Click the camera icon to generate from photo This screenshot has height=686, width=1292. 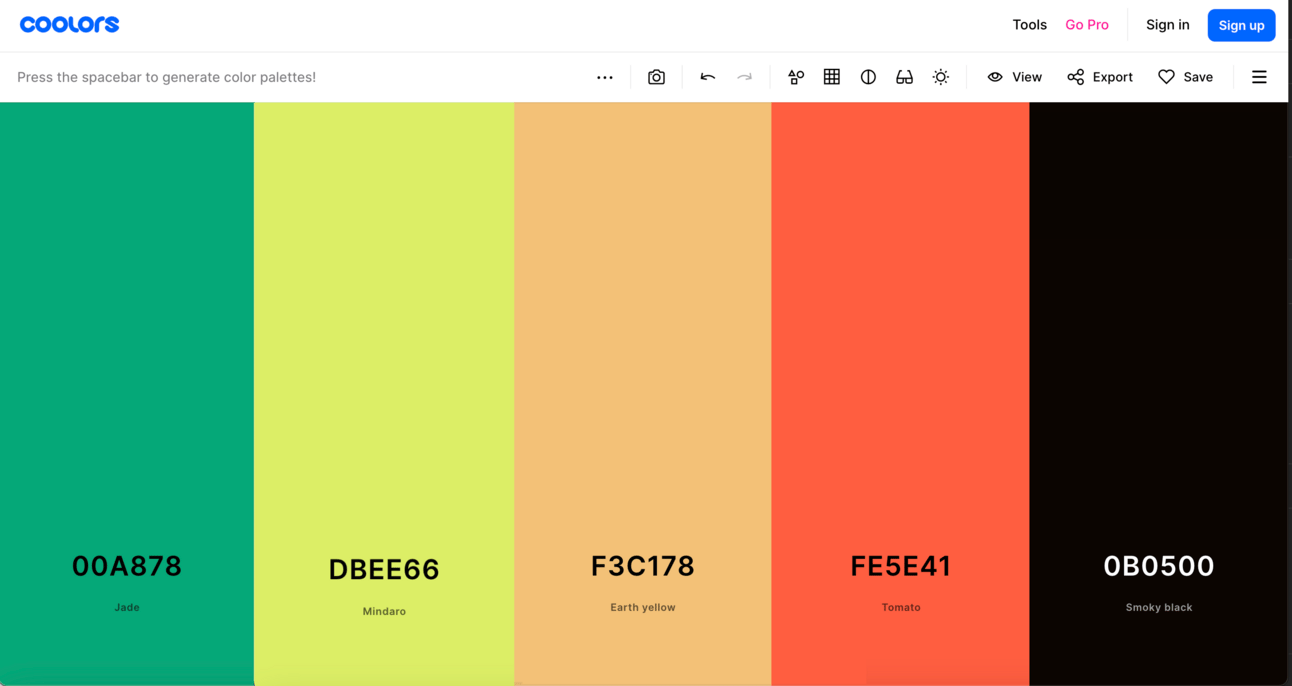[x=656, y=77]
